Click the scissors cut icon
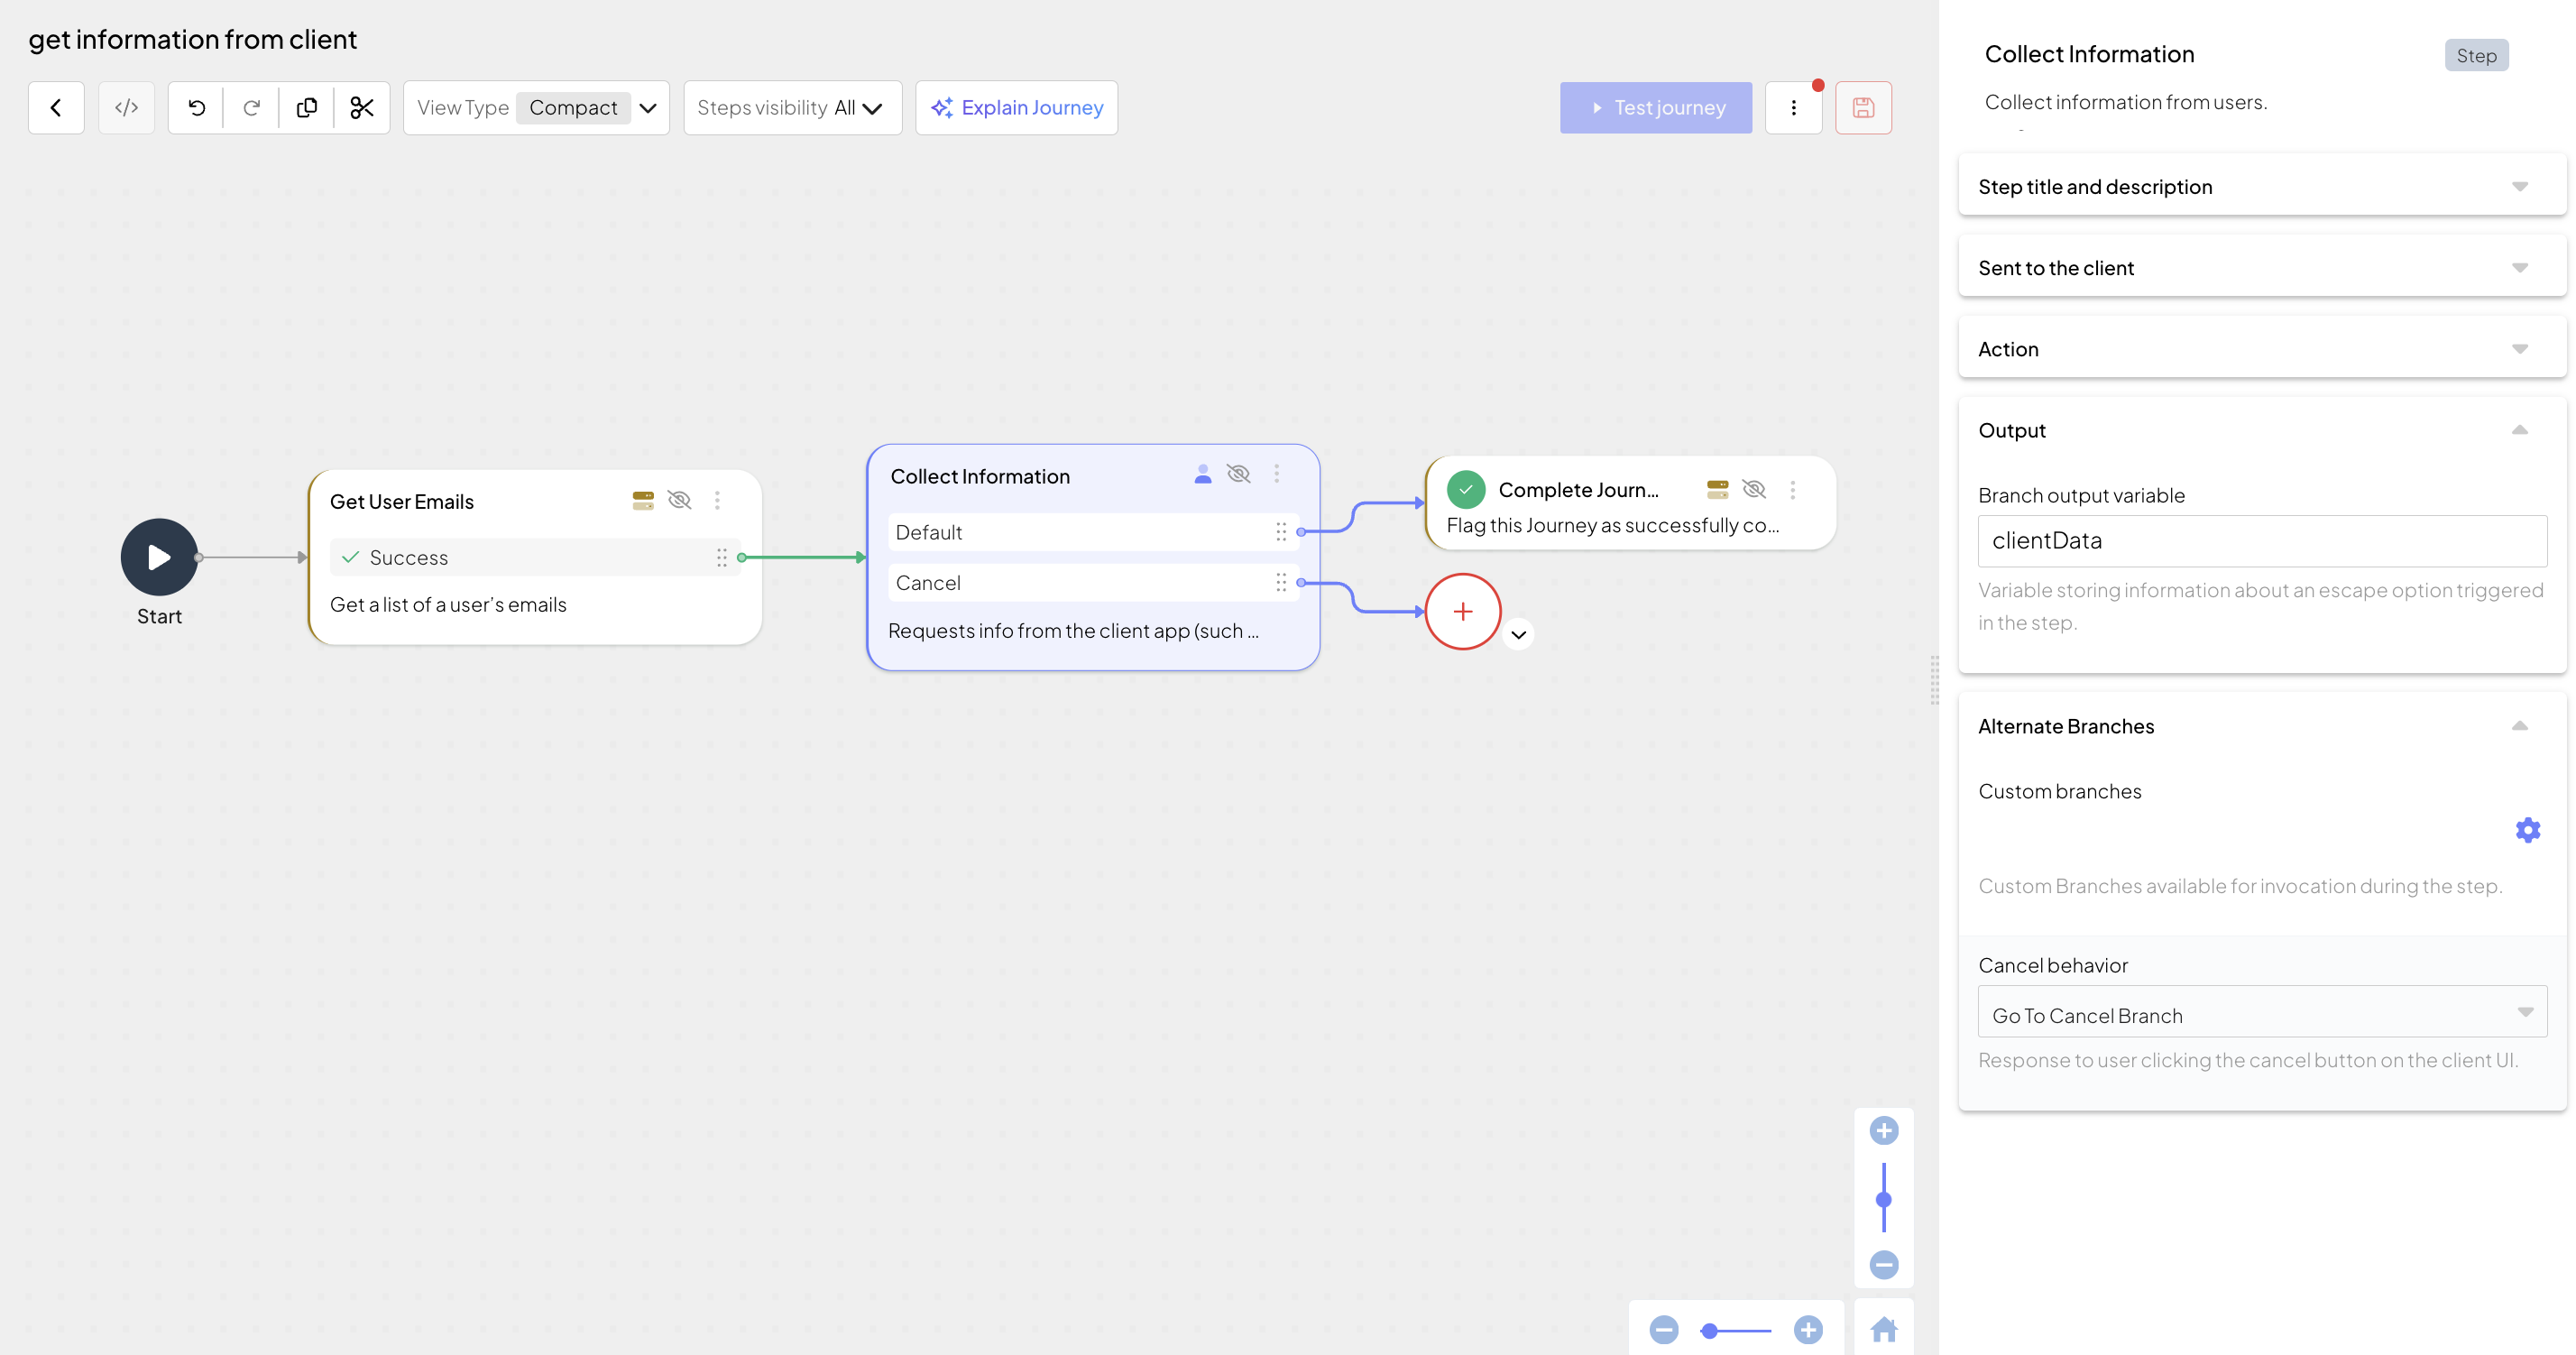This screenshot has height=1355, width=2576. click(362, 108)
